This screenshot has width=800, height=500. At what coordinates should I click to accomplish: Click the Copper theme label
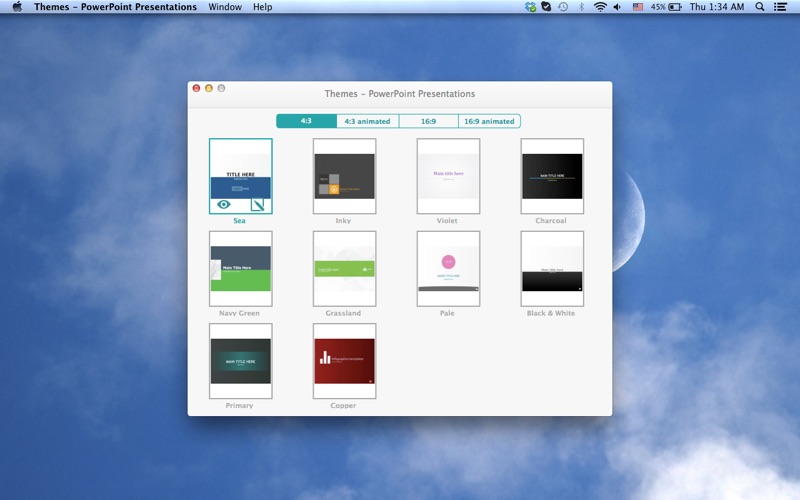point(343,405)
